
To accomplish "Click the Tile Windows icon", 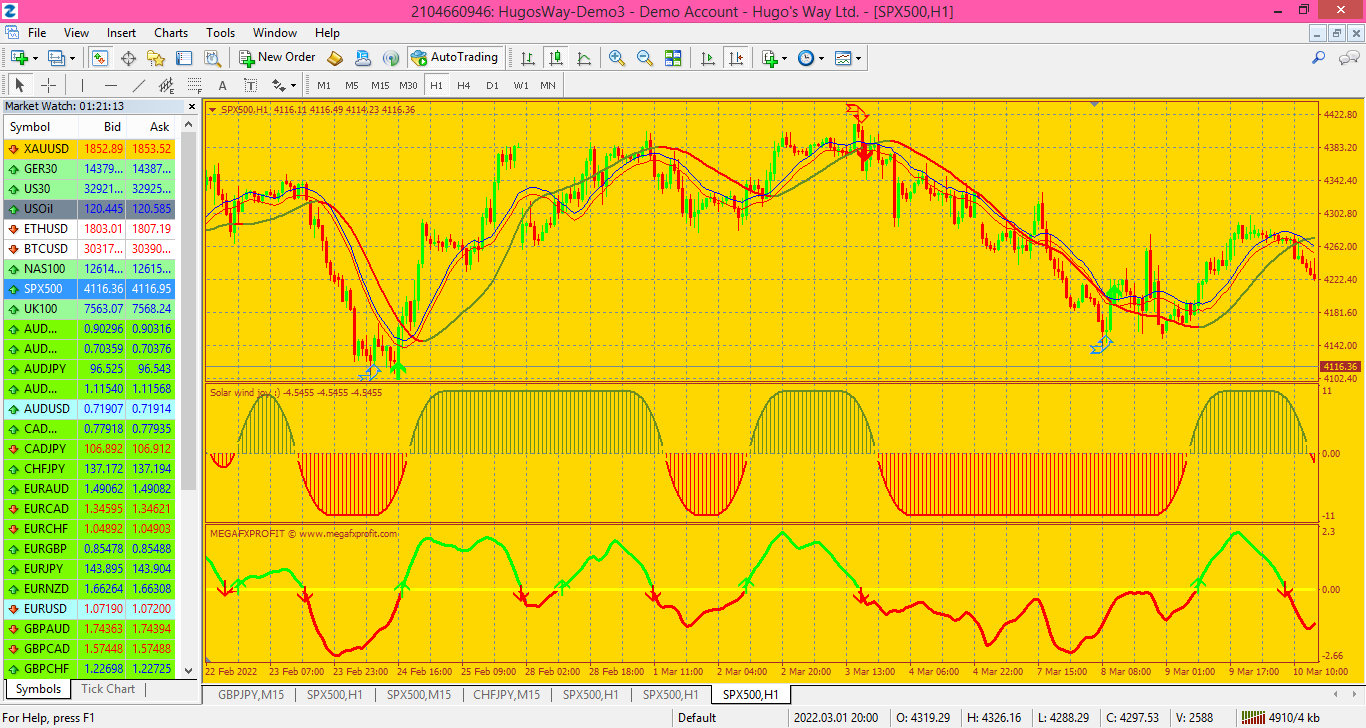I will tap(673, 58).
